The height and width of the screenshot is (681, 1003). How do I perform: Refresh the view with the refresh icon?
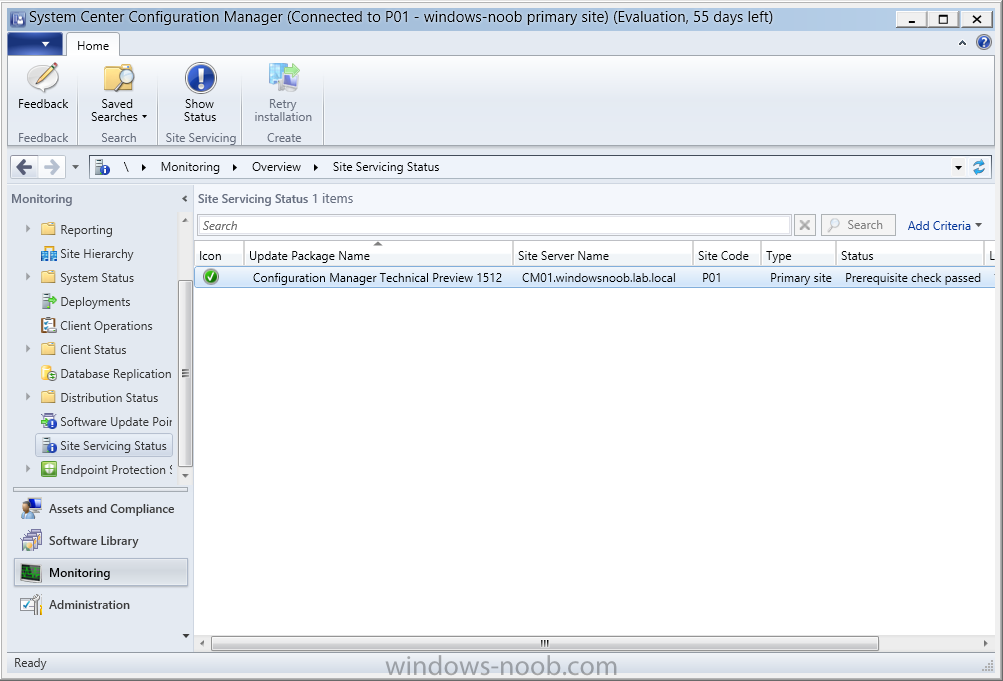pyautogui.click(x=979, y=168)
